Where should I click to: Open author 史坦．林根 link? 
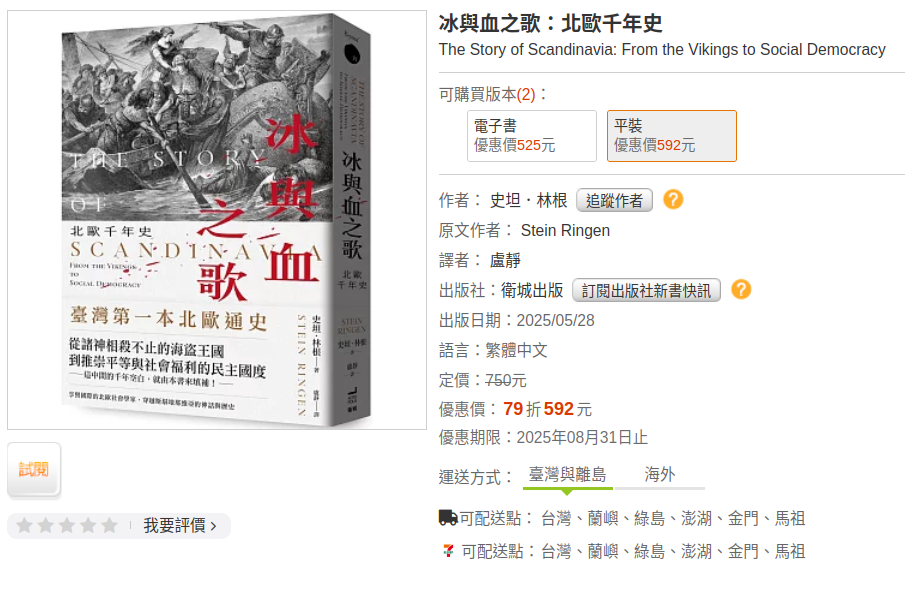pos(529,200)
